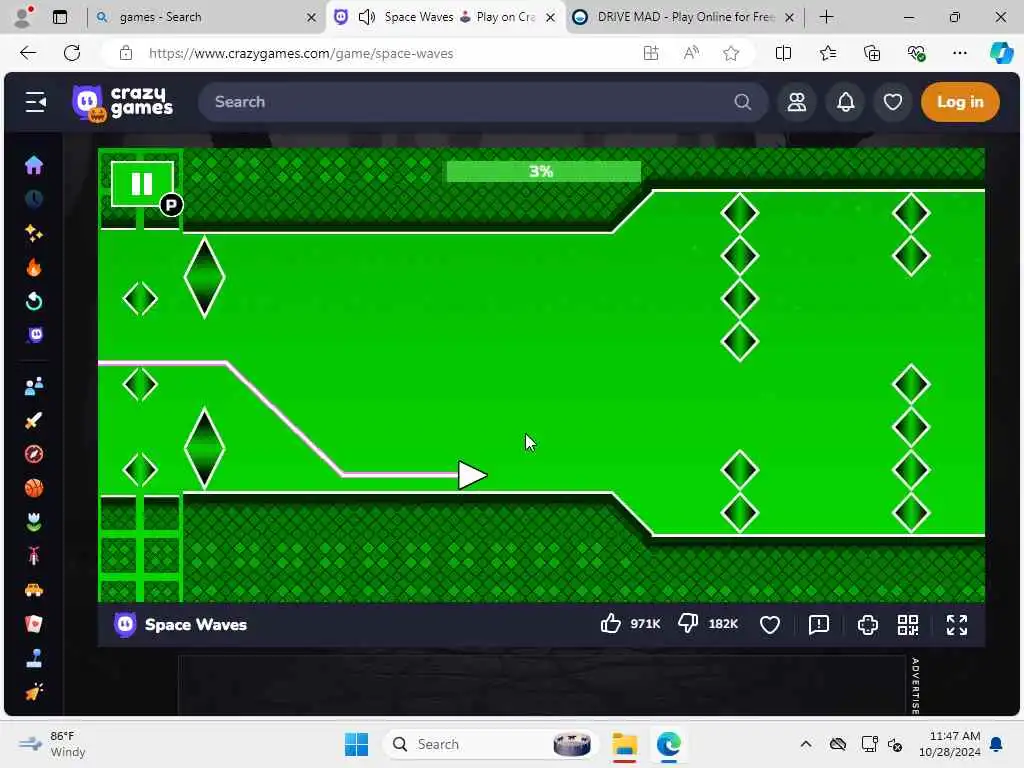
Task: Add this page to favorites star
Action: 731,53
